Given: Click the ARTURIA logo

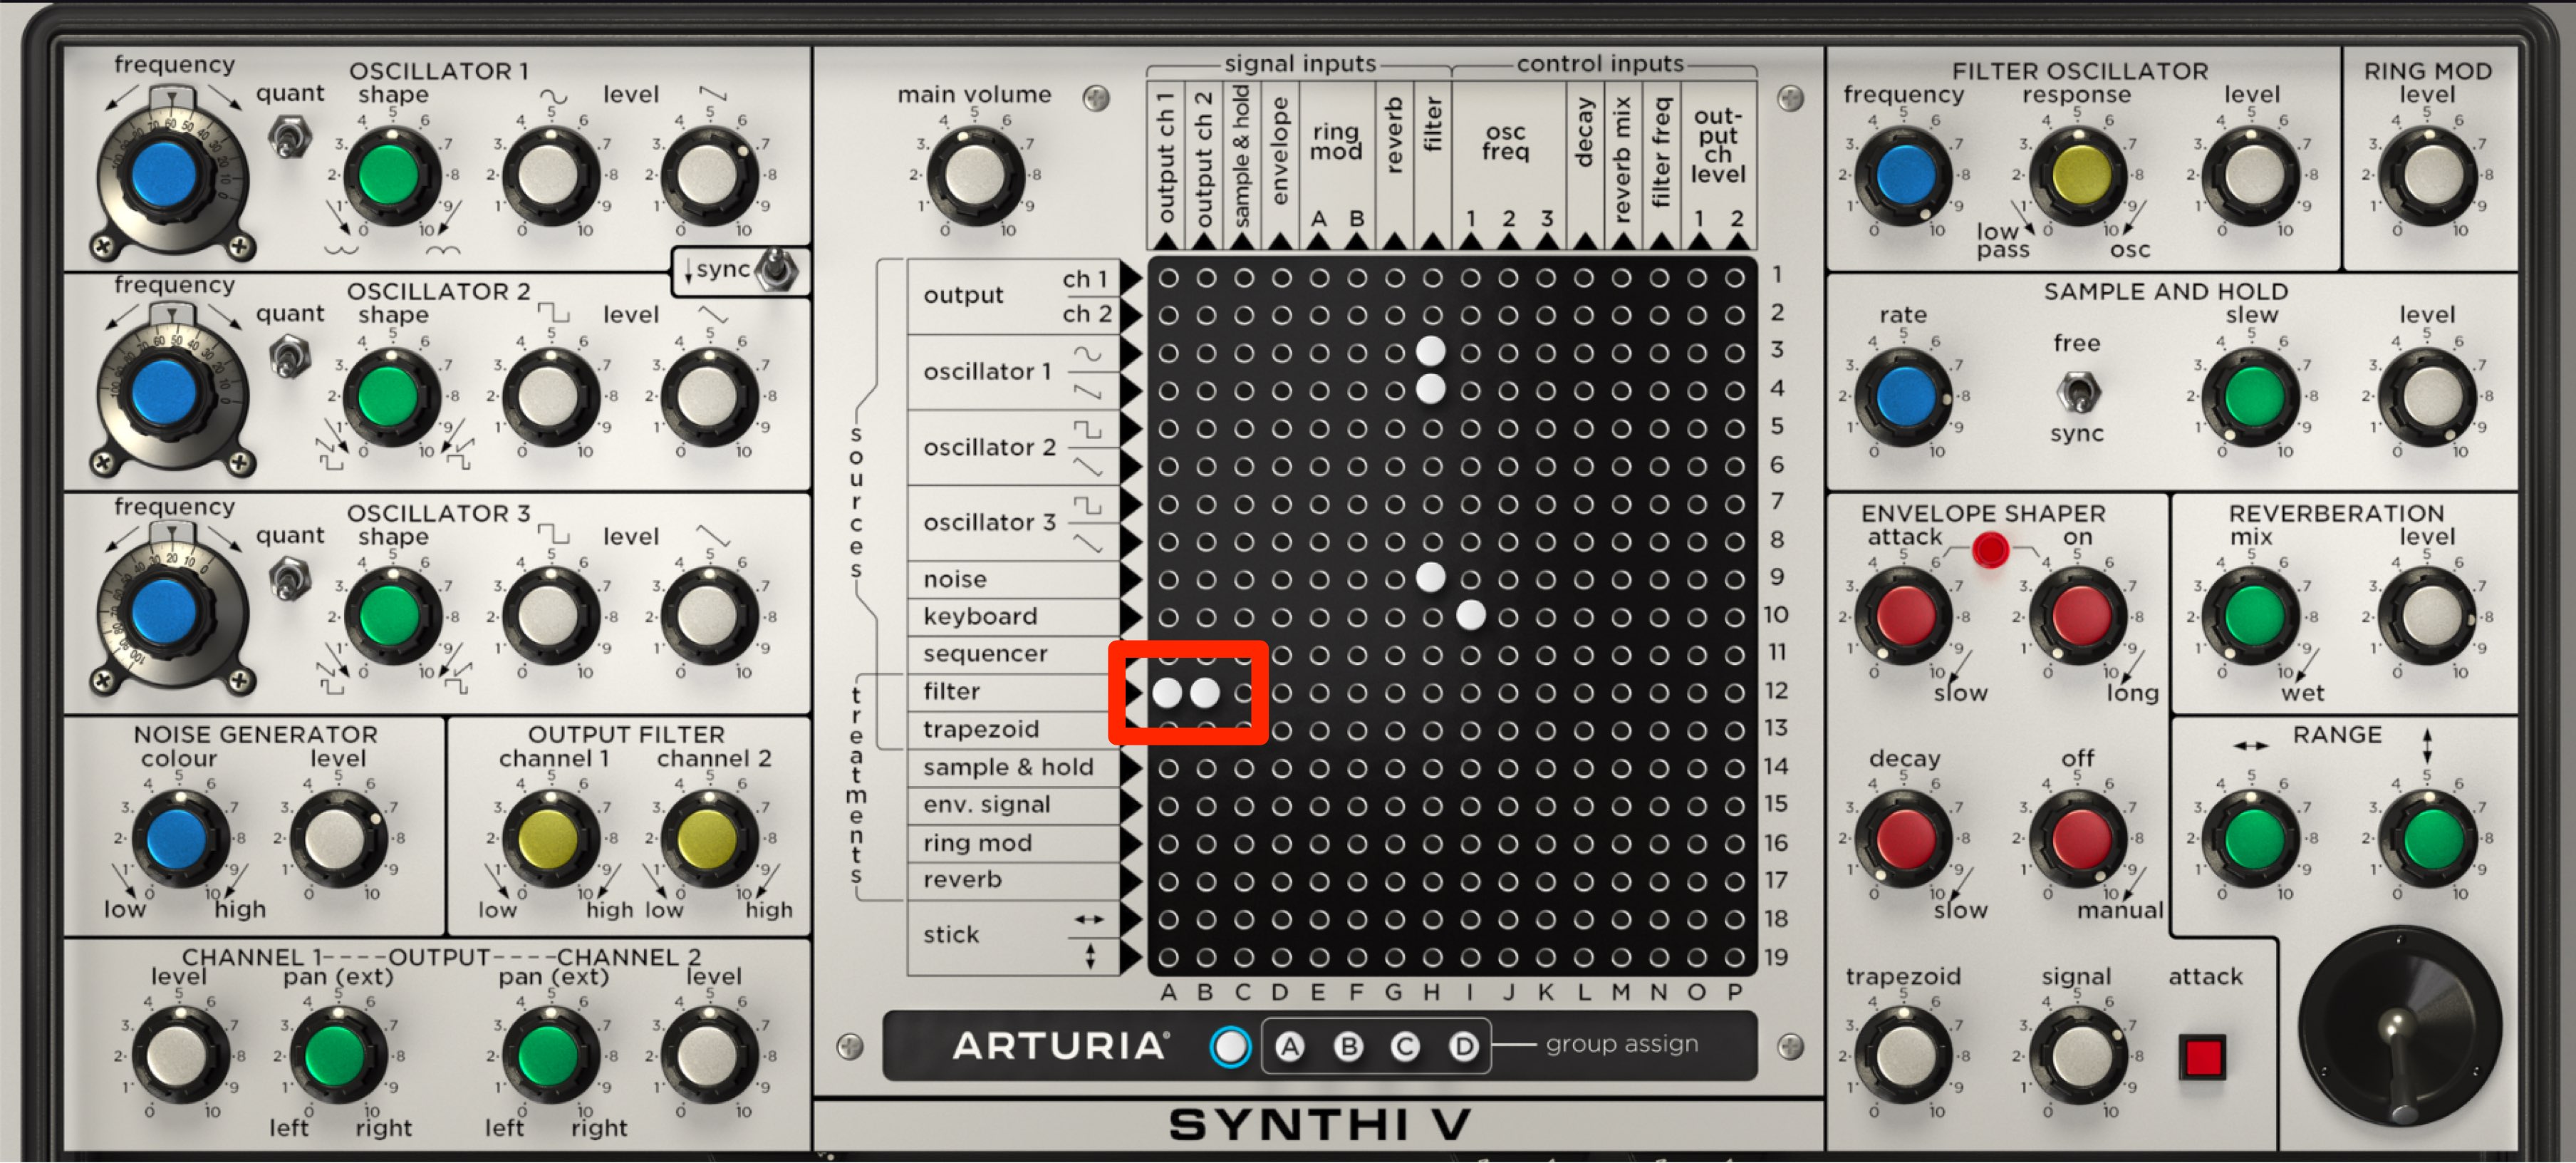Looking at the screenshot, I should tap(1060, 1046).
